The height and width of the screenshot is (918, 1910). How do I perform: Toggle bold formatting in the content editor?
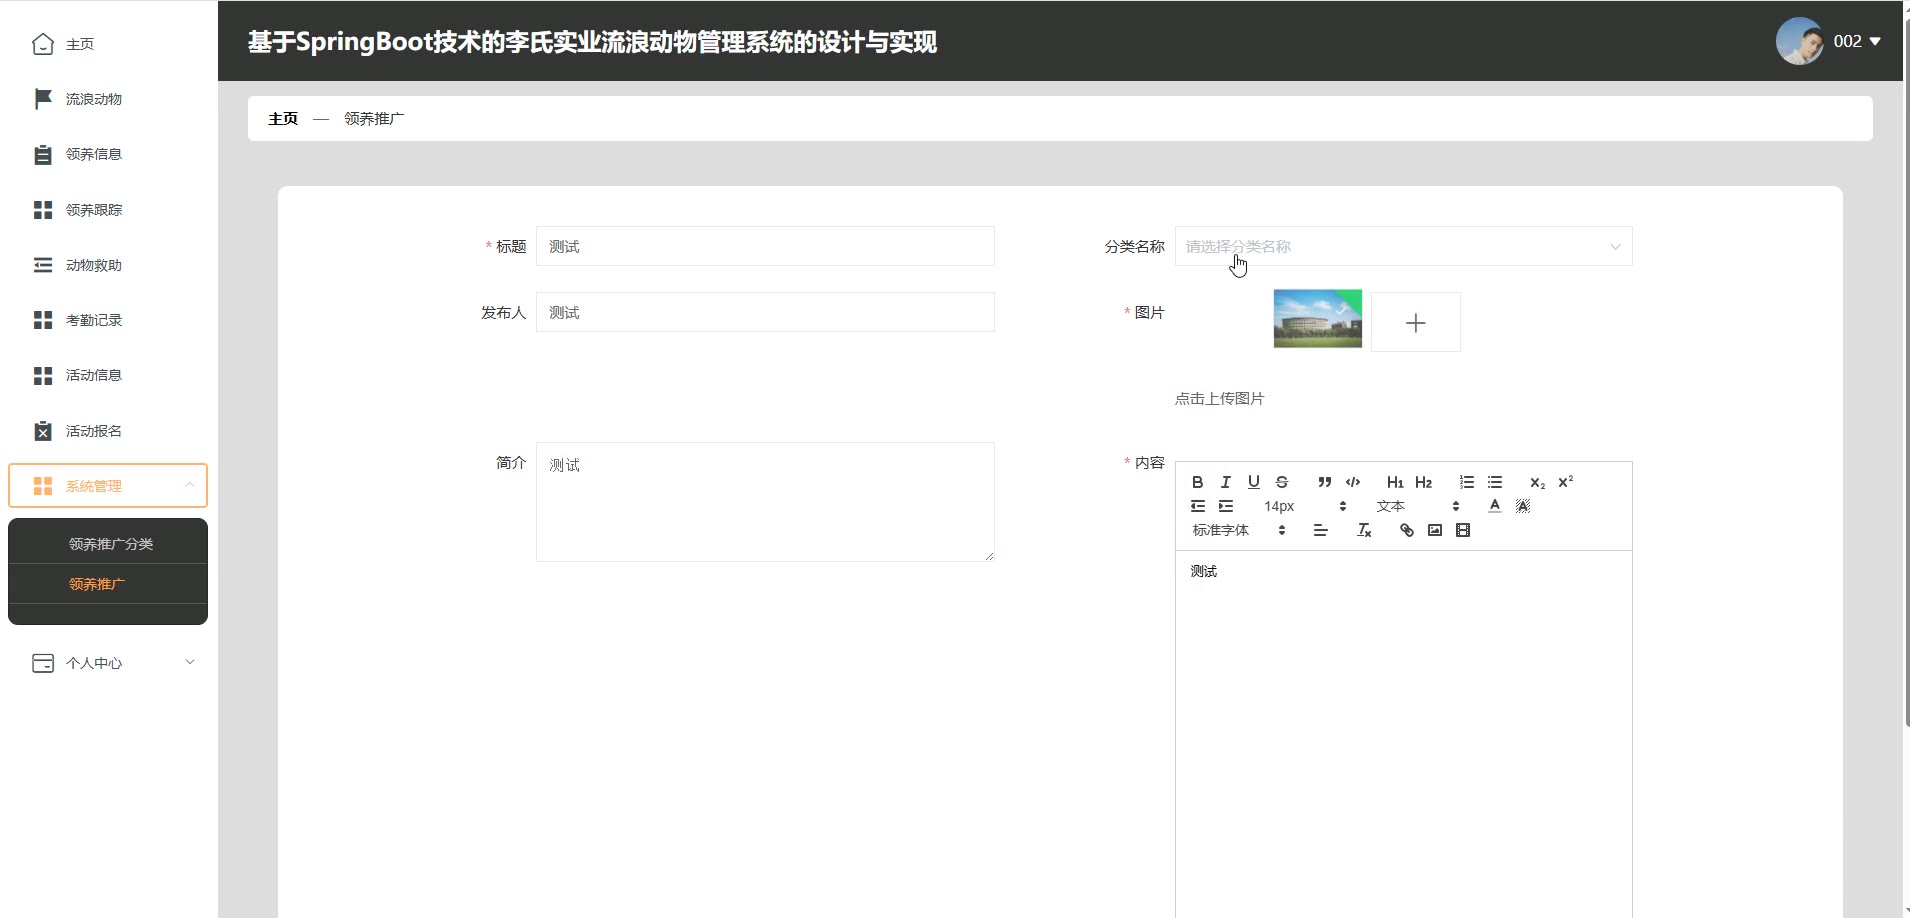(x=1197, y=482)
